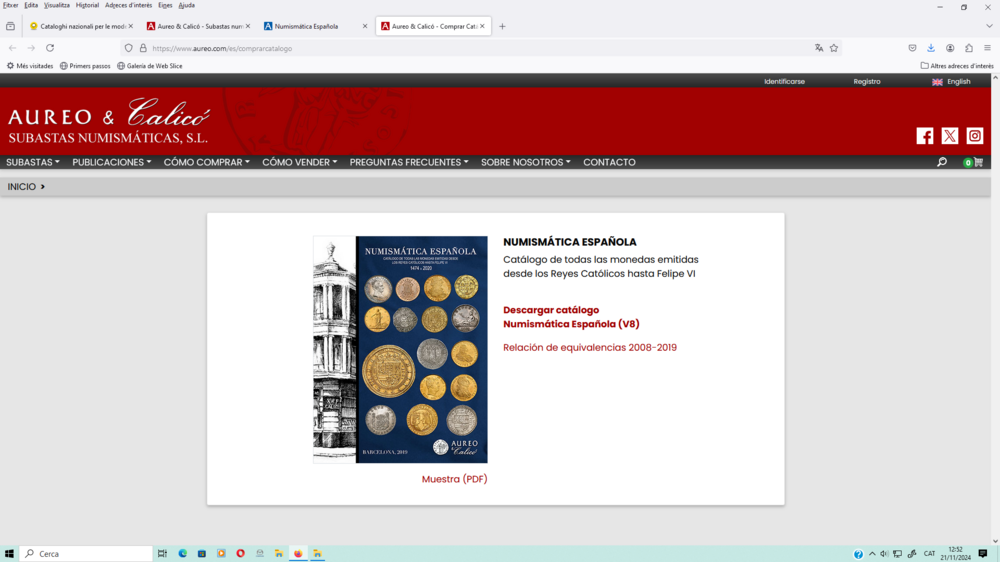
Task: Expand the PUBLICACIONES dropdown menu
Action: click(x=111, y=162)
